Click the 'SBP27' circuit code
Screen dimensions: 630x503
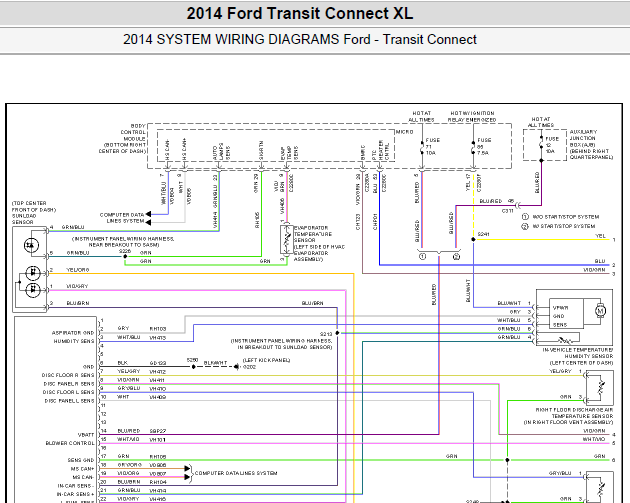158,431
